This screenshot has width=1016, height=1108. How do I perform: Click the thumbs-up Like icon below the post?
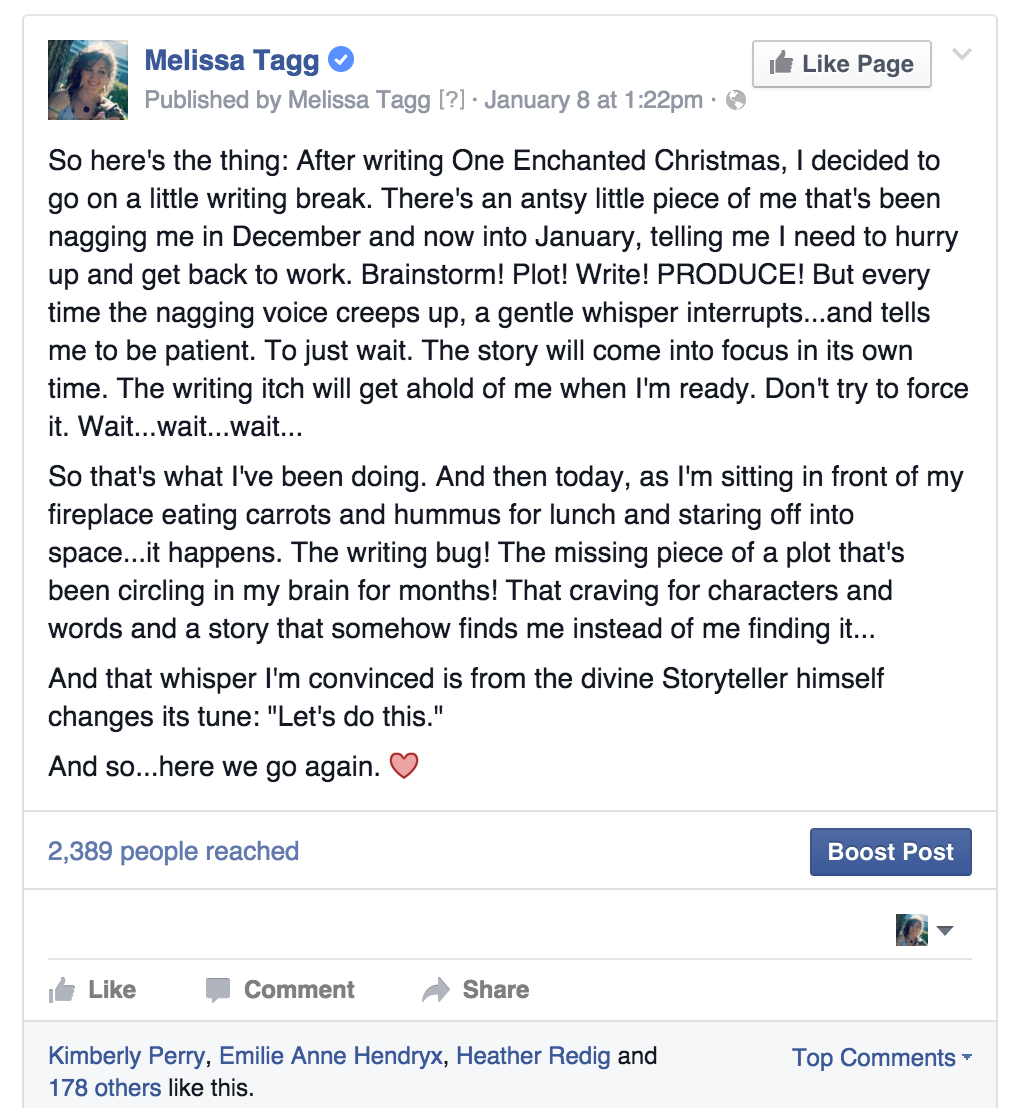pyautogui.click(x=61, y=989)
